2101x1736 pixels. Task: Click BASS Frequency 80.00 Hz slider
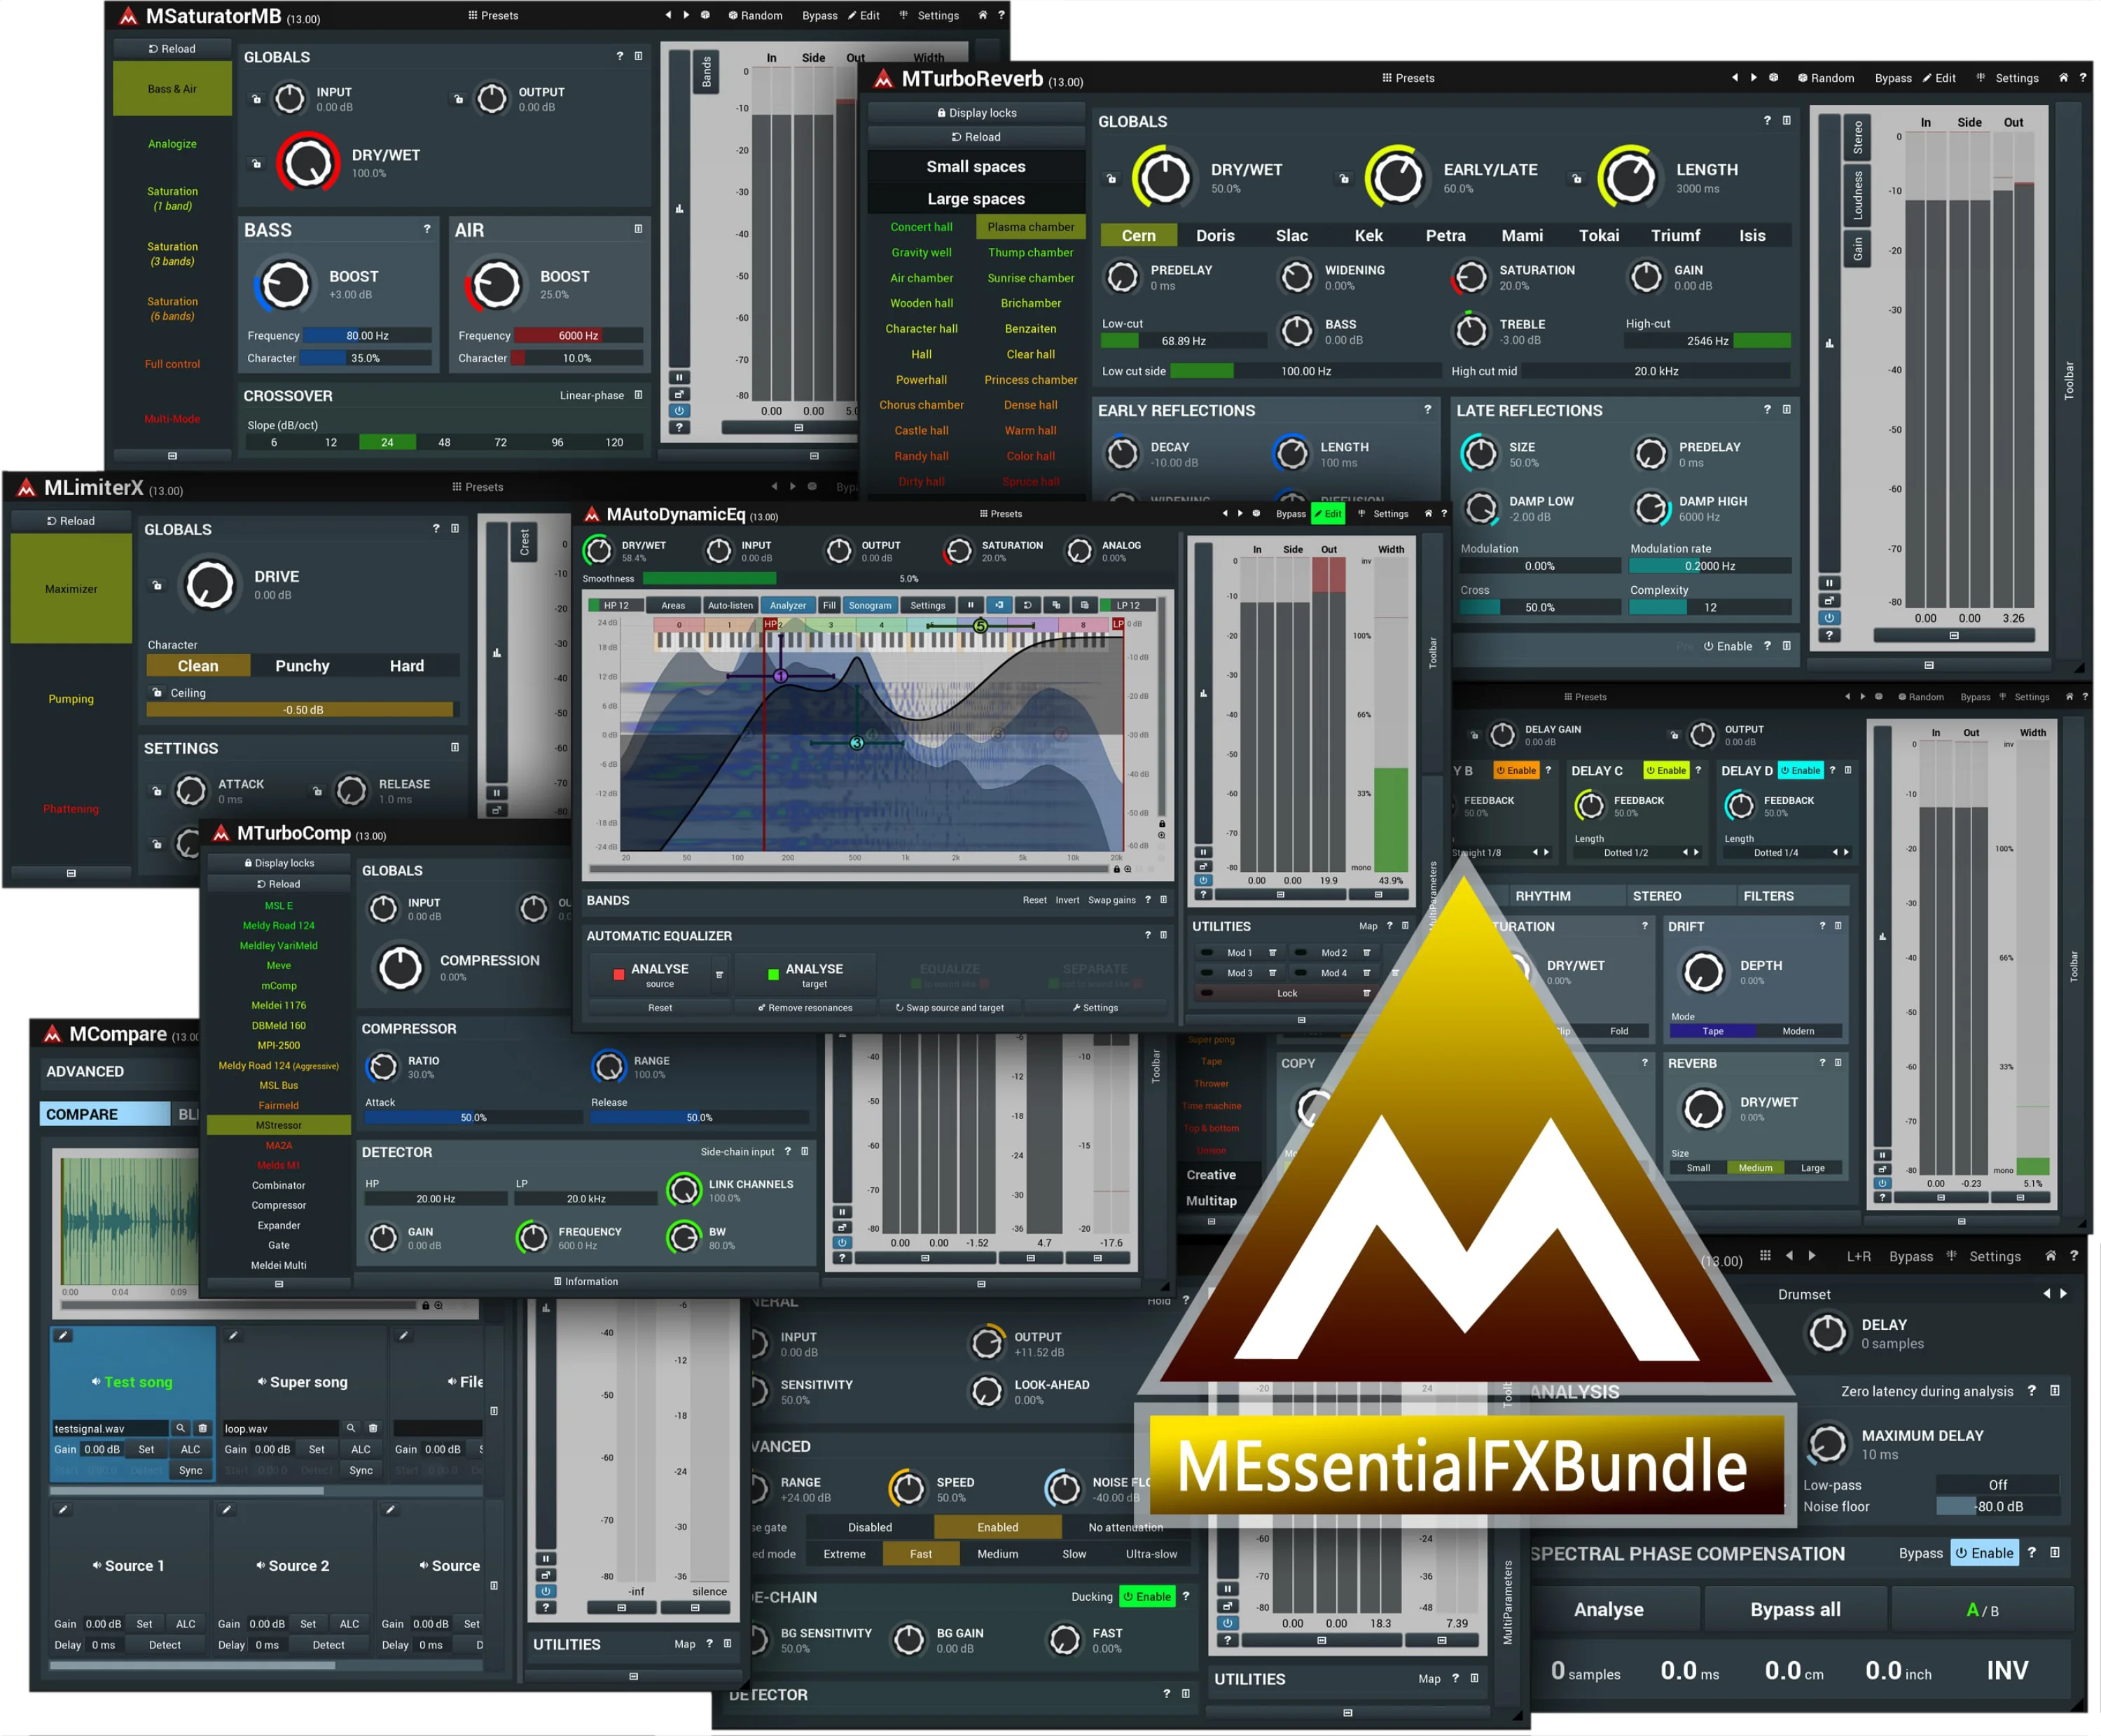point(367,336)
